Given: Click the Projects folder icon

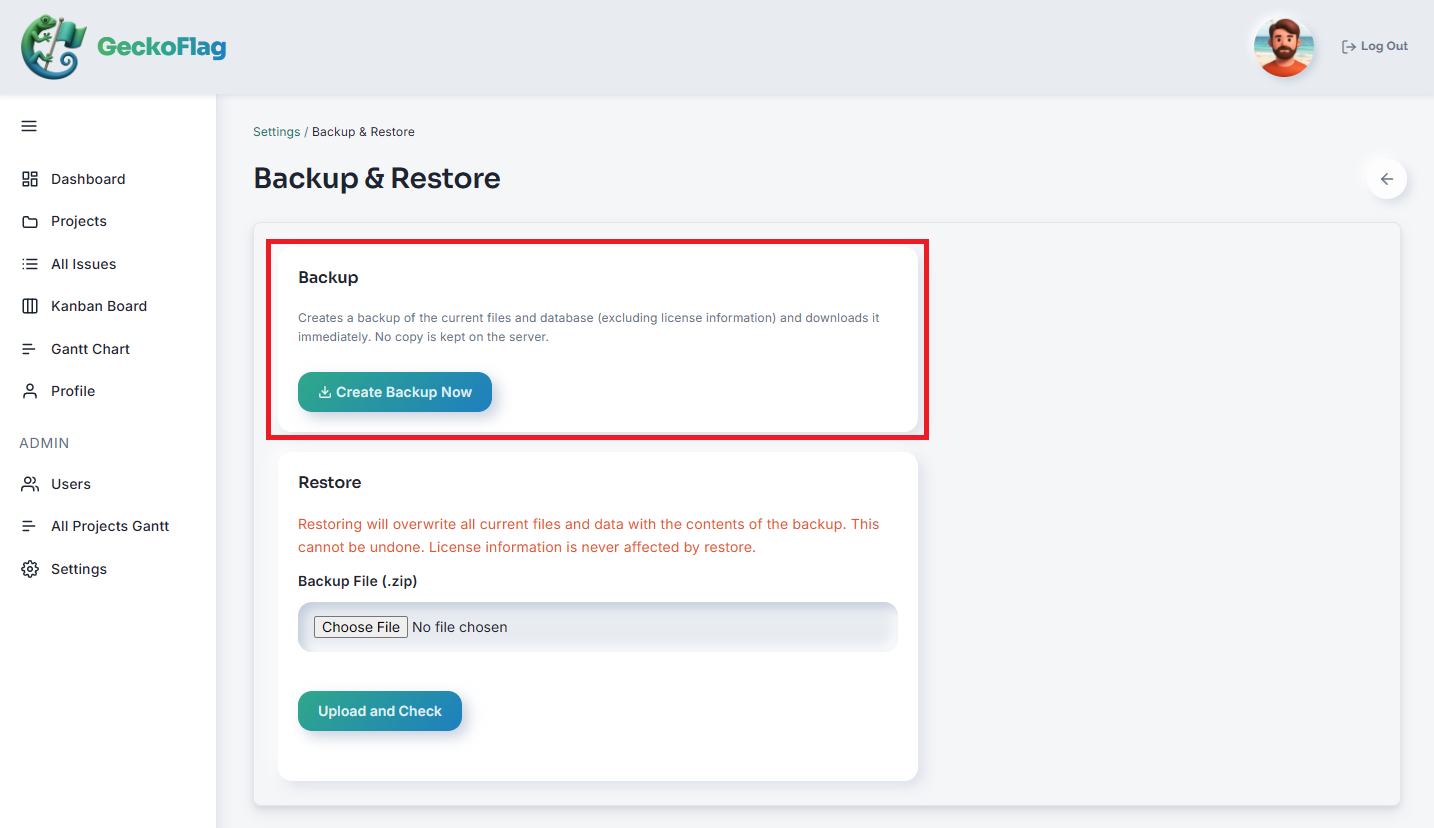Looking at the screenshot, I should click(x=30, y=221).
